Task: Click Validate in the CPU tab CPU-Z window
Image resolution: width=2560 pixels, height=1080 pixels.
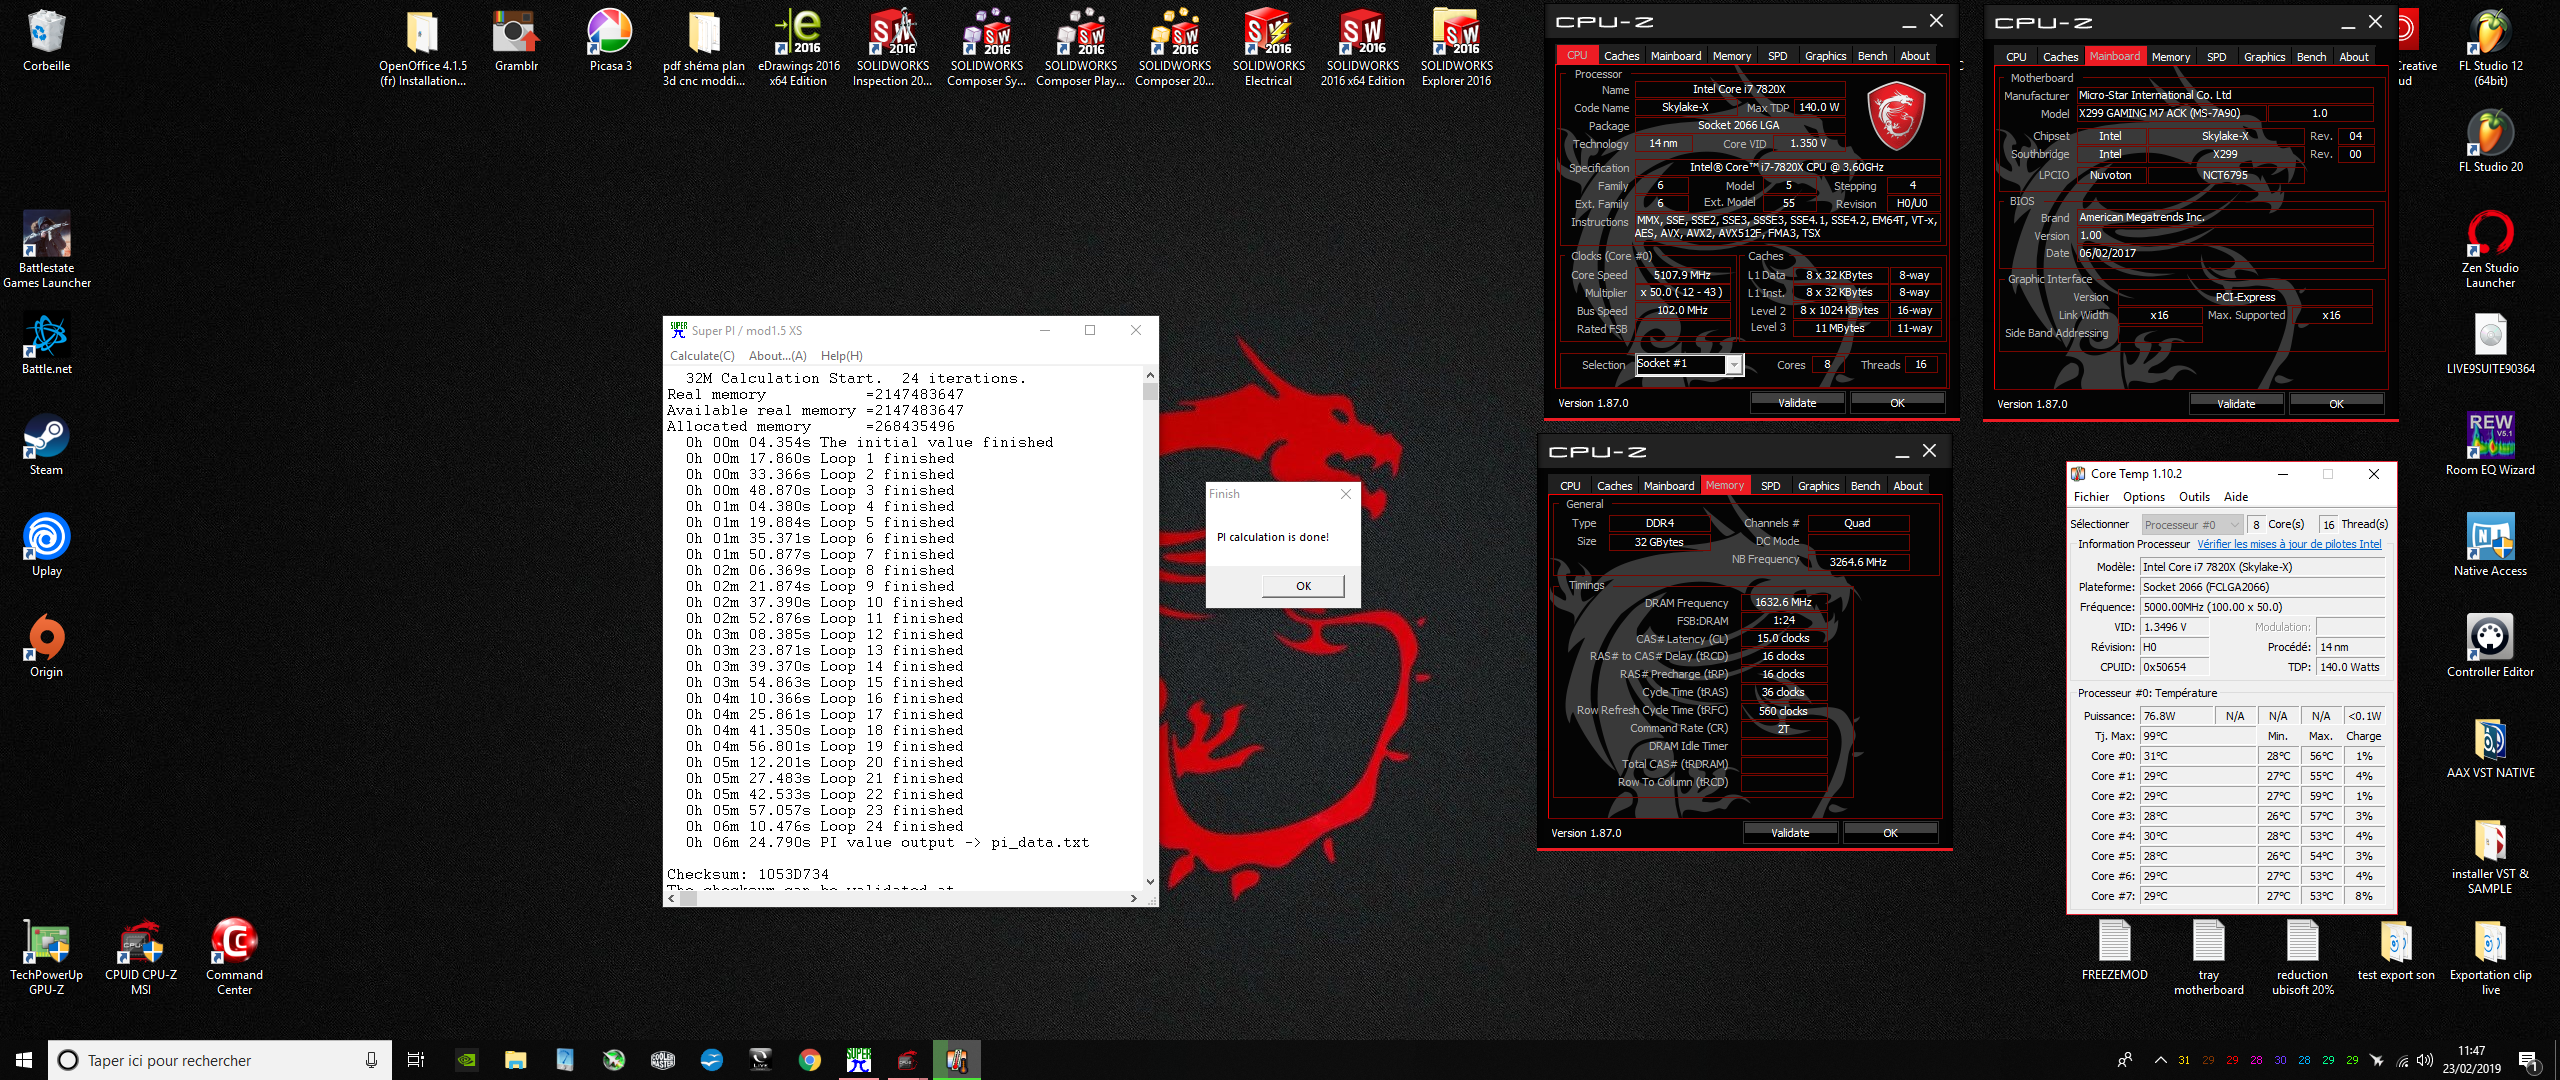Action: click(x=1797, y=403)
